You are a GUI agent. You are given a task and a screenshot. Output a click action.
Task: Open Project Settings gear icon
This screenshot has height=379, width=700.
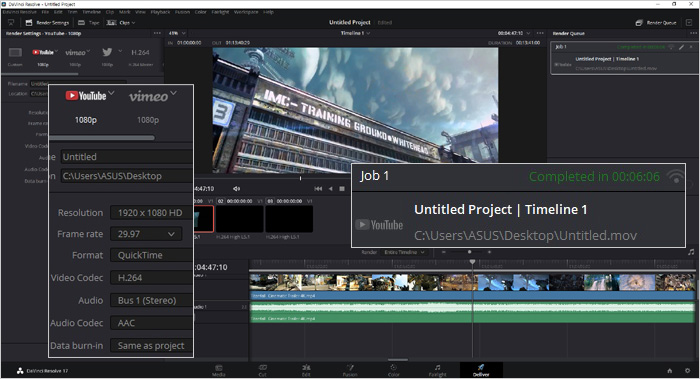click(x=688, y=371)
